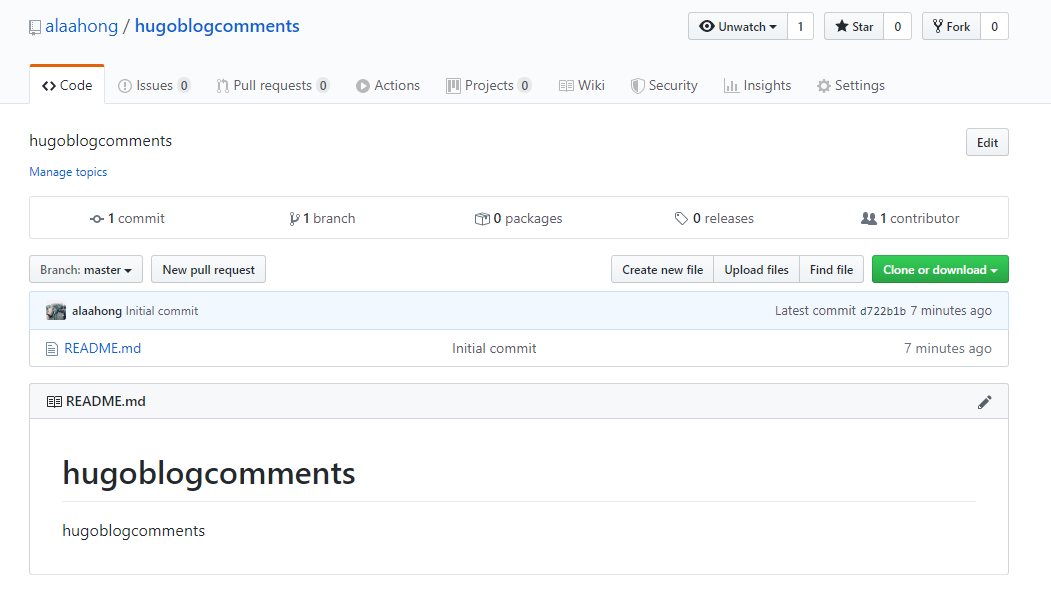The width and height of the screenshot is (1051, 595).
Task: Switch to the Issues tab
Action: 154,85
